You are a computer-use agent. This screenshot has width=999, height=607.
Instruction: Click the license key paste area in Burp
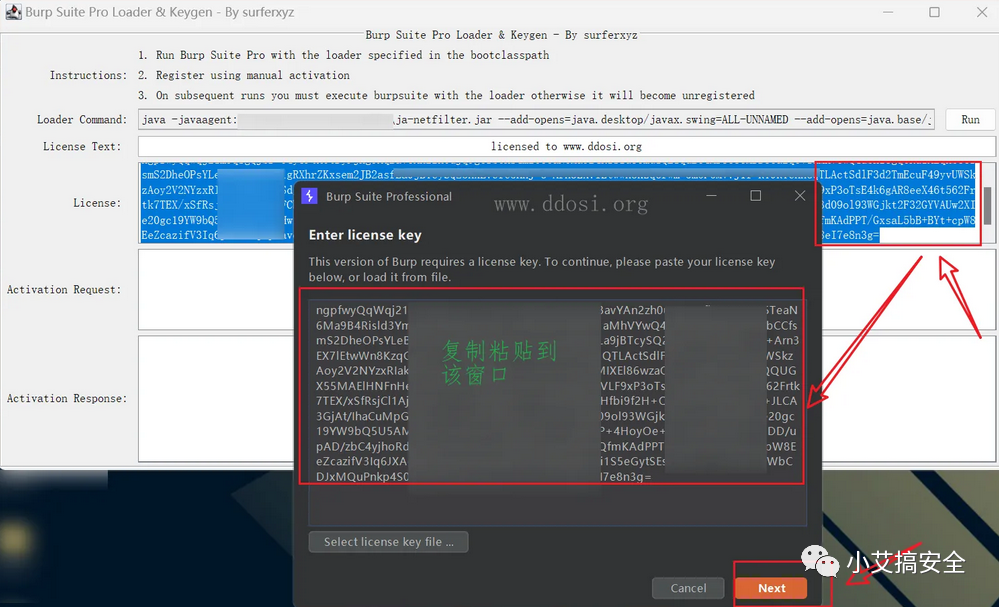(557, 413)
